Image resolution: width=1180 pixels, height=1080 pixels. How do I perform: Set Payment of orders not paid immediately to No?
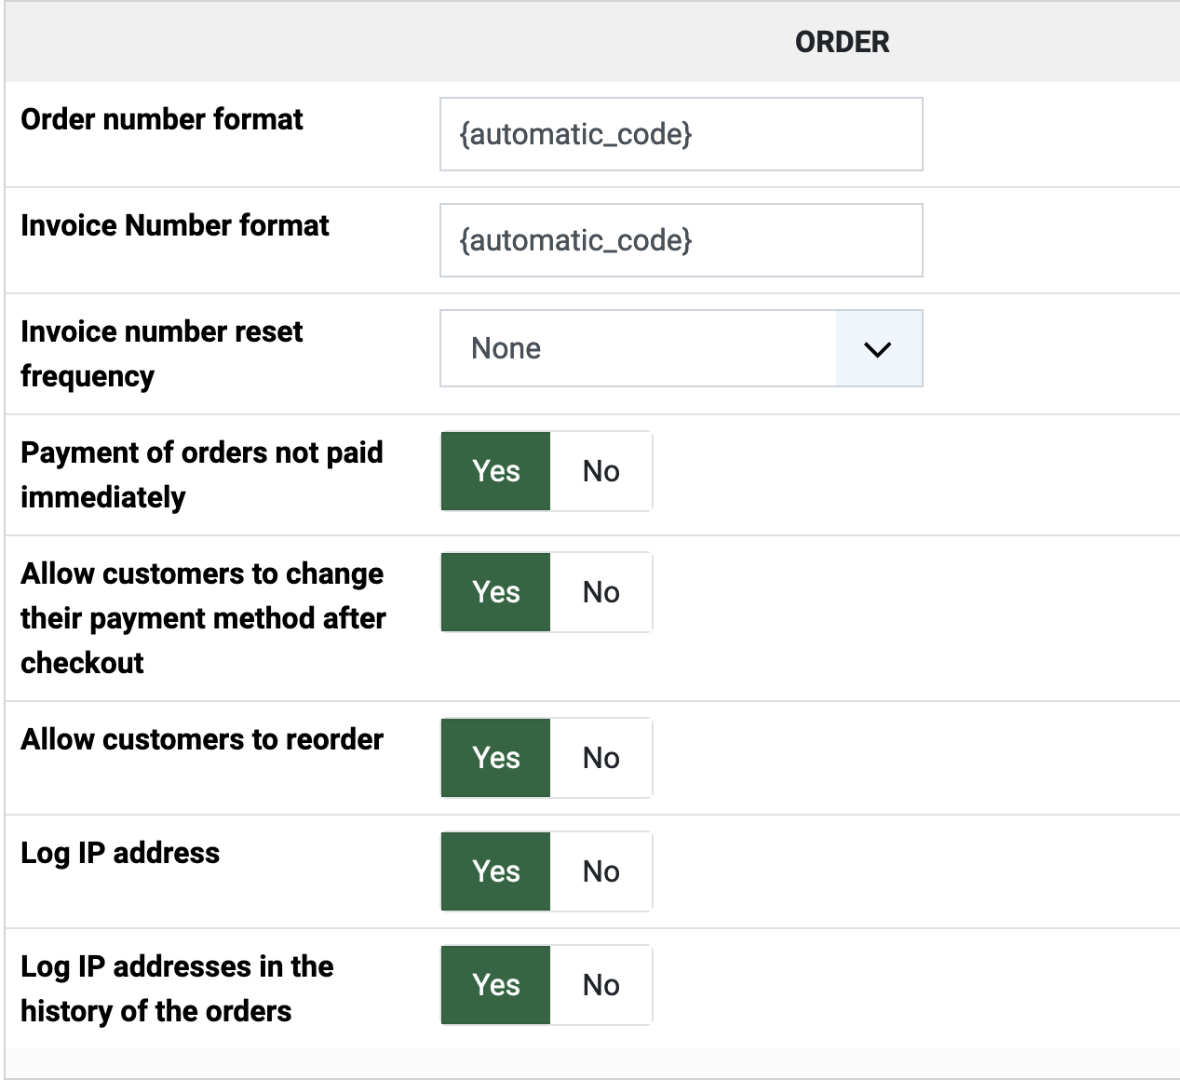coord(601,471)
